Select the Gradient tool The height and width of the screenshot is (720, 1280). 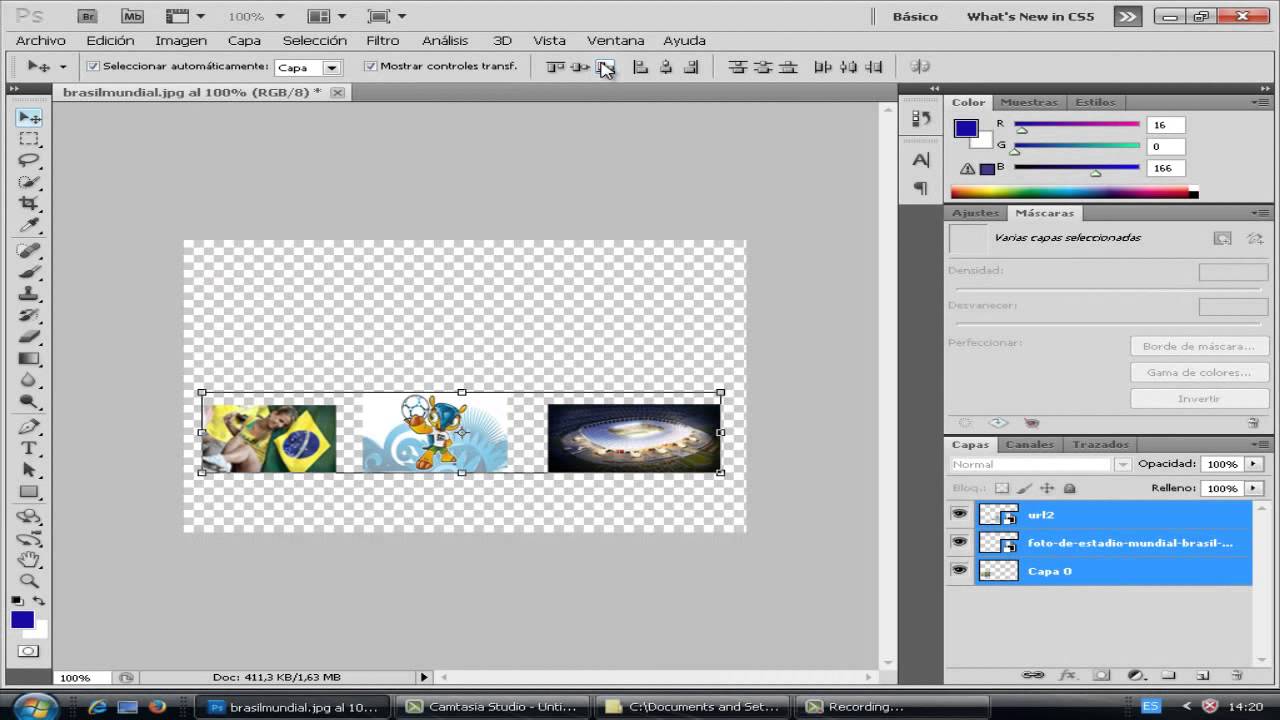point(29,359)
